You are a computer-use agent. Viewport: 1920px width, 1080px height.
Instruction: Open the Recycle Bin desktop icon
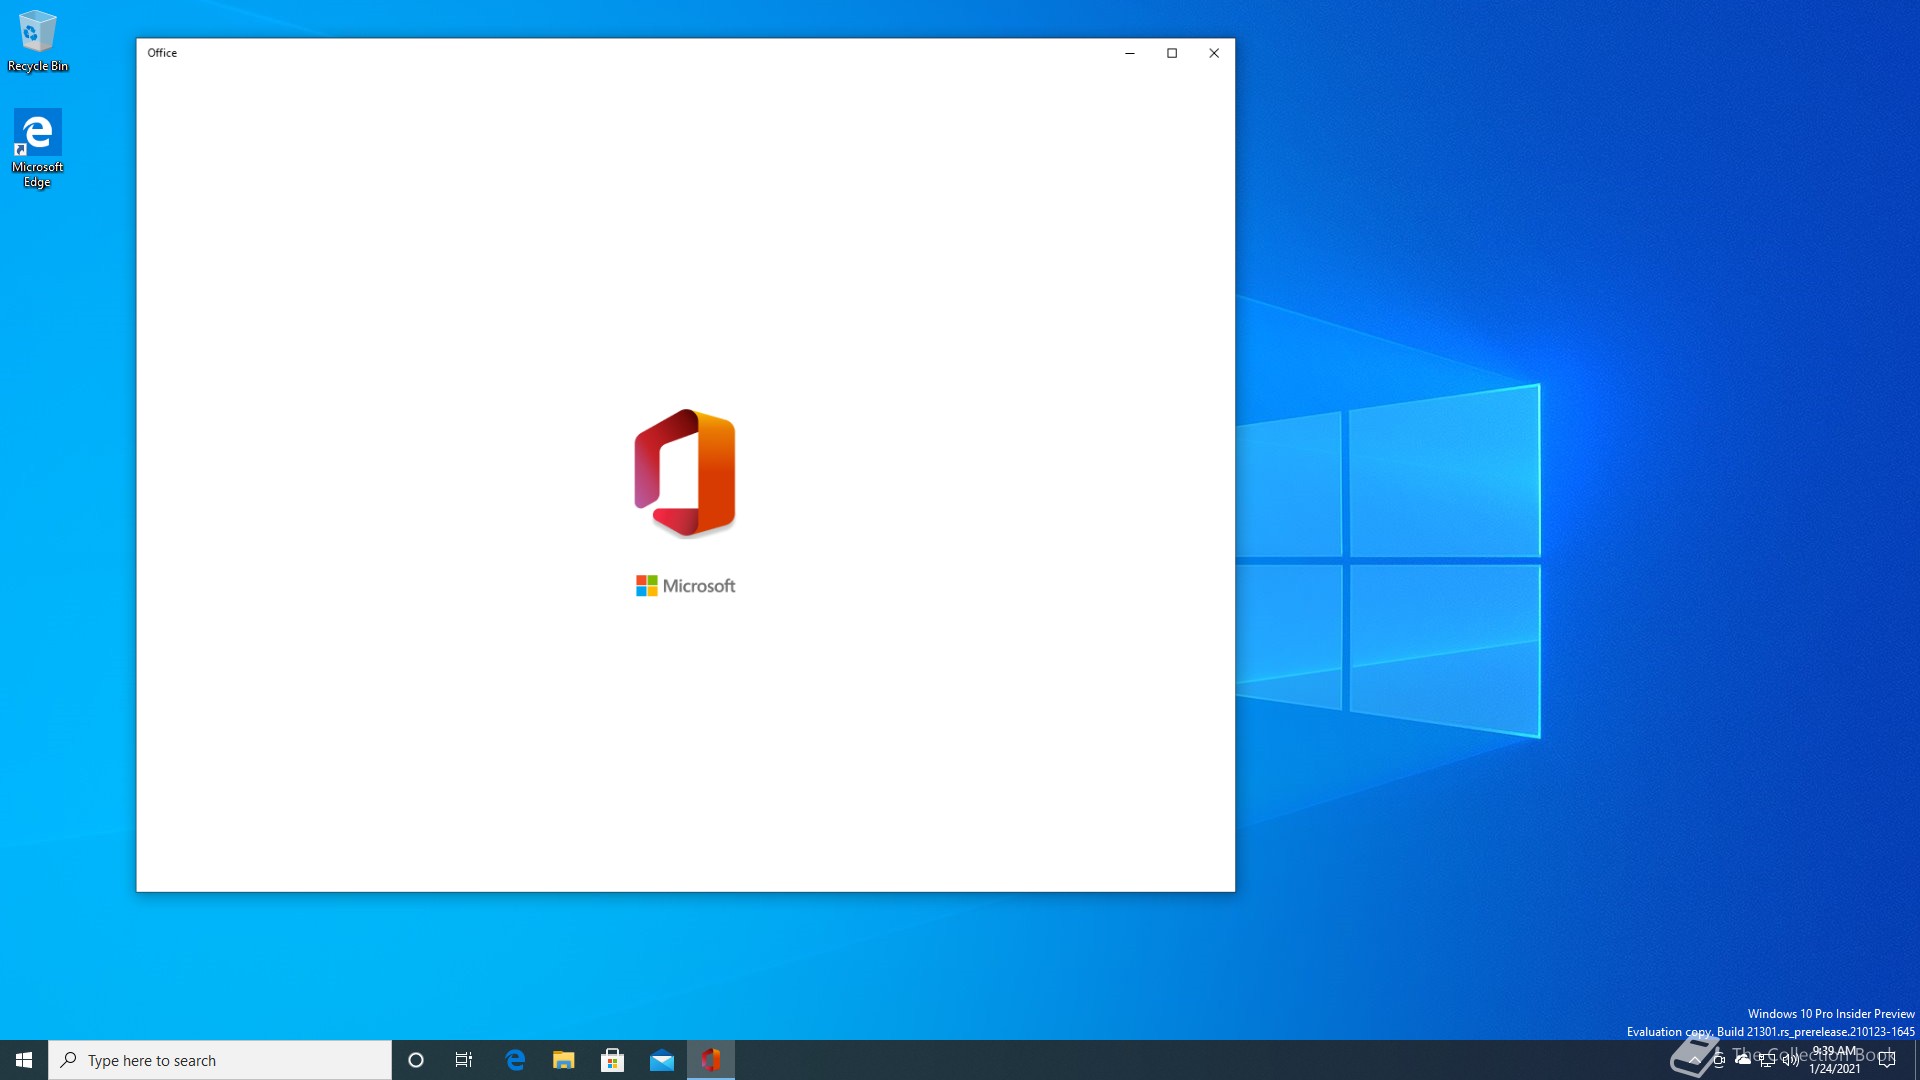coord(38,42)
